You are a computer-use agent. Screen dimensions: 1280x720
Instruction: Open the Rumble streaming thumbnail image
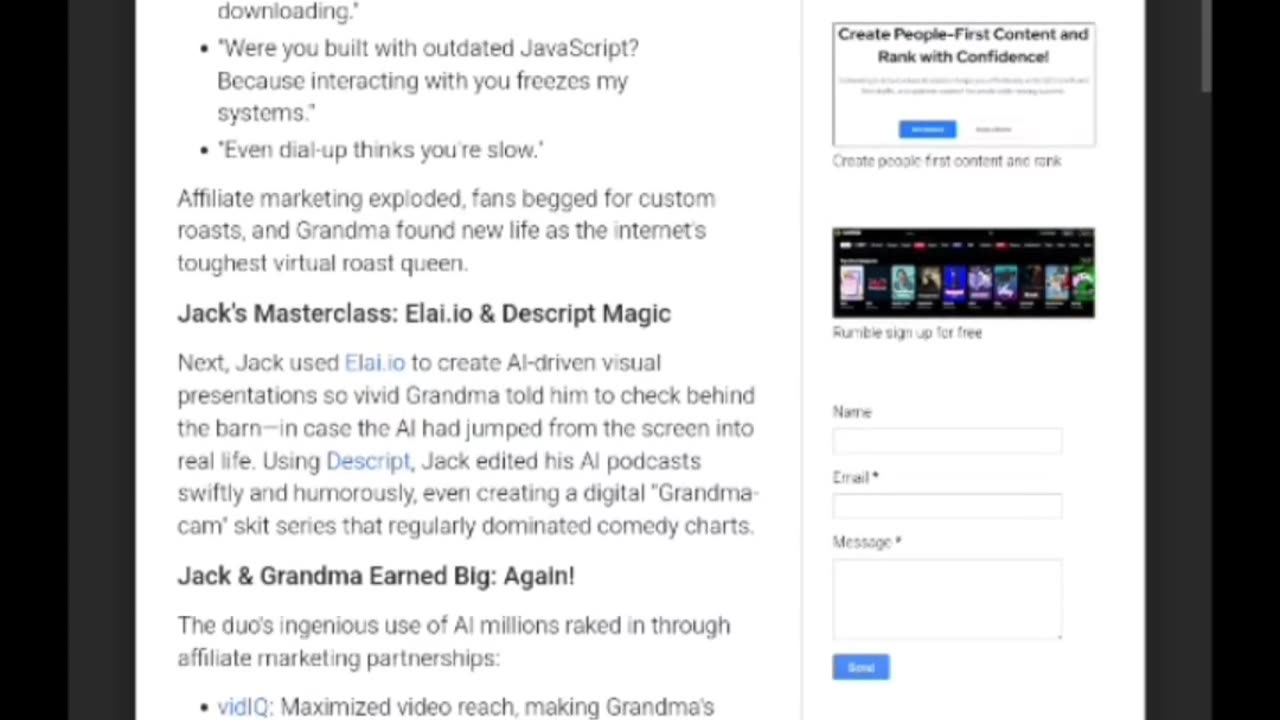click(963, 273)
